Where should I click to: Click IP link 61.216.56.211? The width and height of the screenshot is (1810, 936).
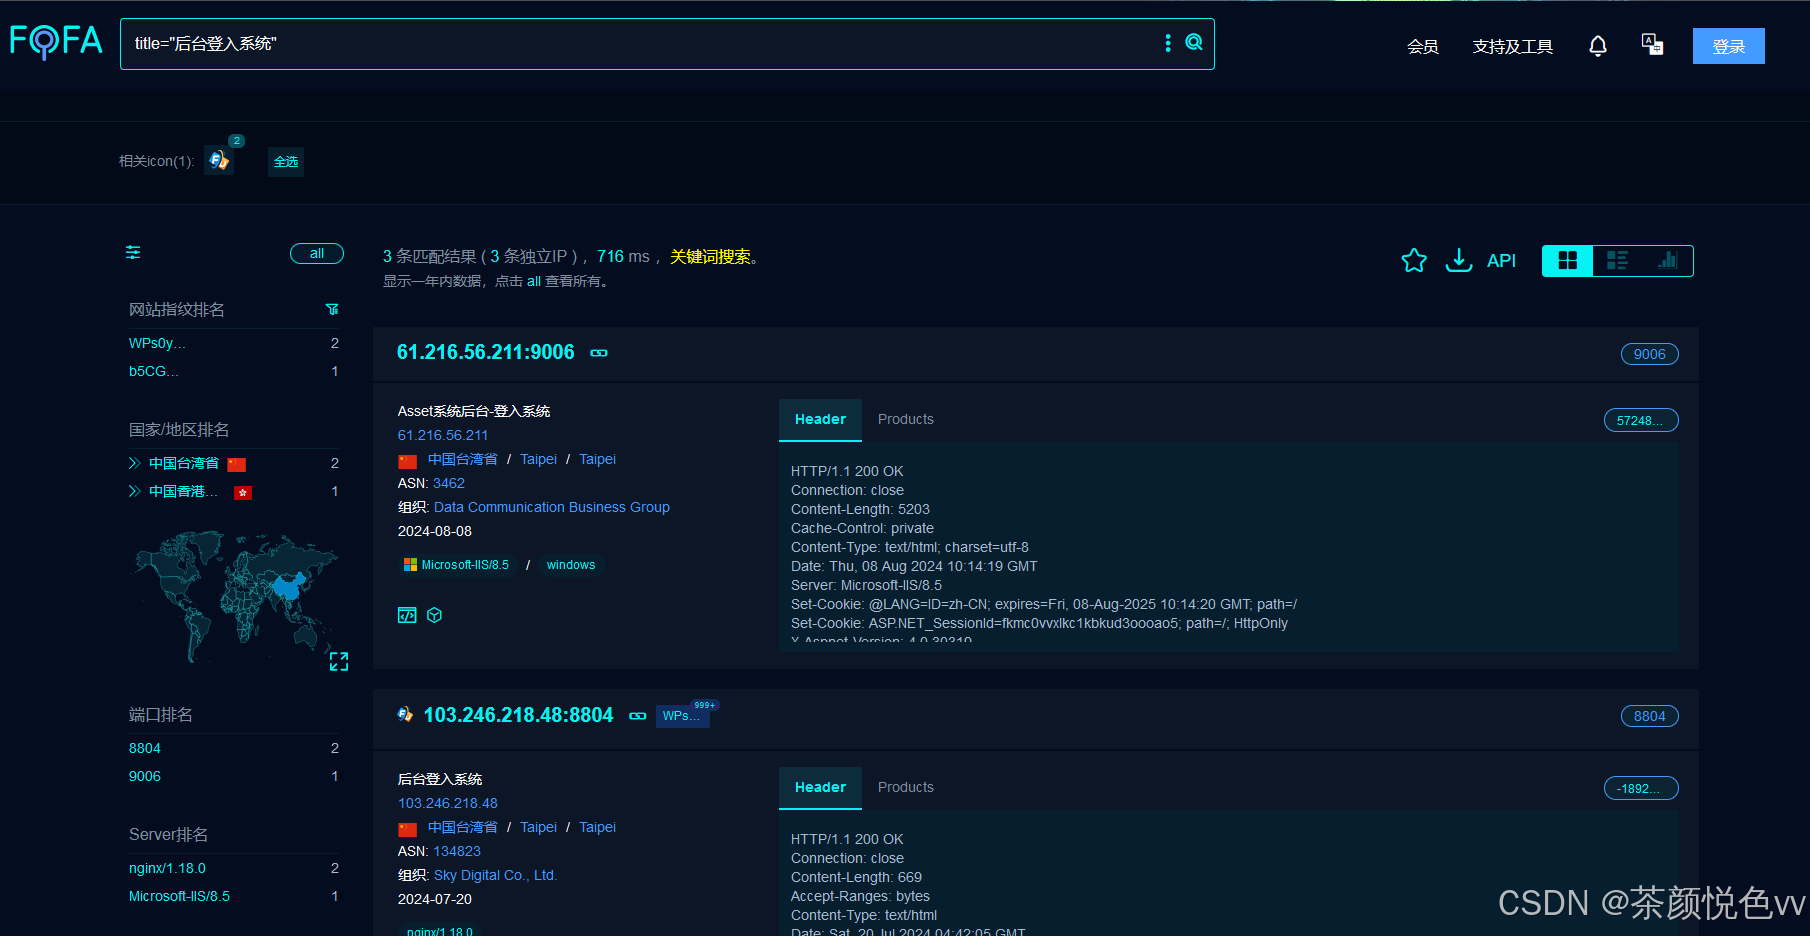(443, 435)
